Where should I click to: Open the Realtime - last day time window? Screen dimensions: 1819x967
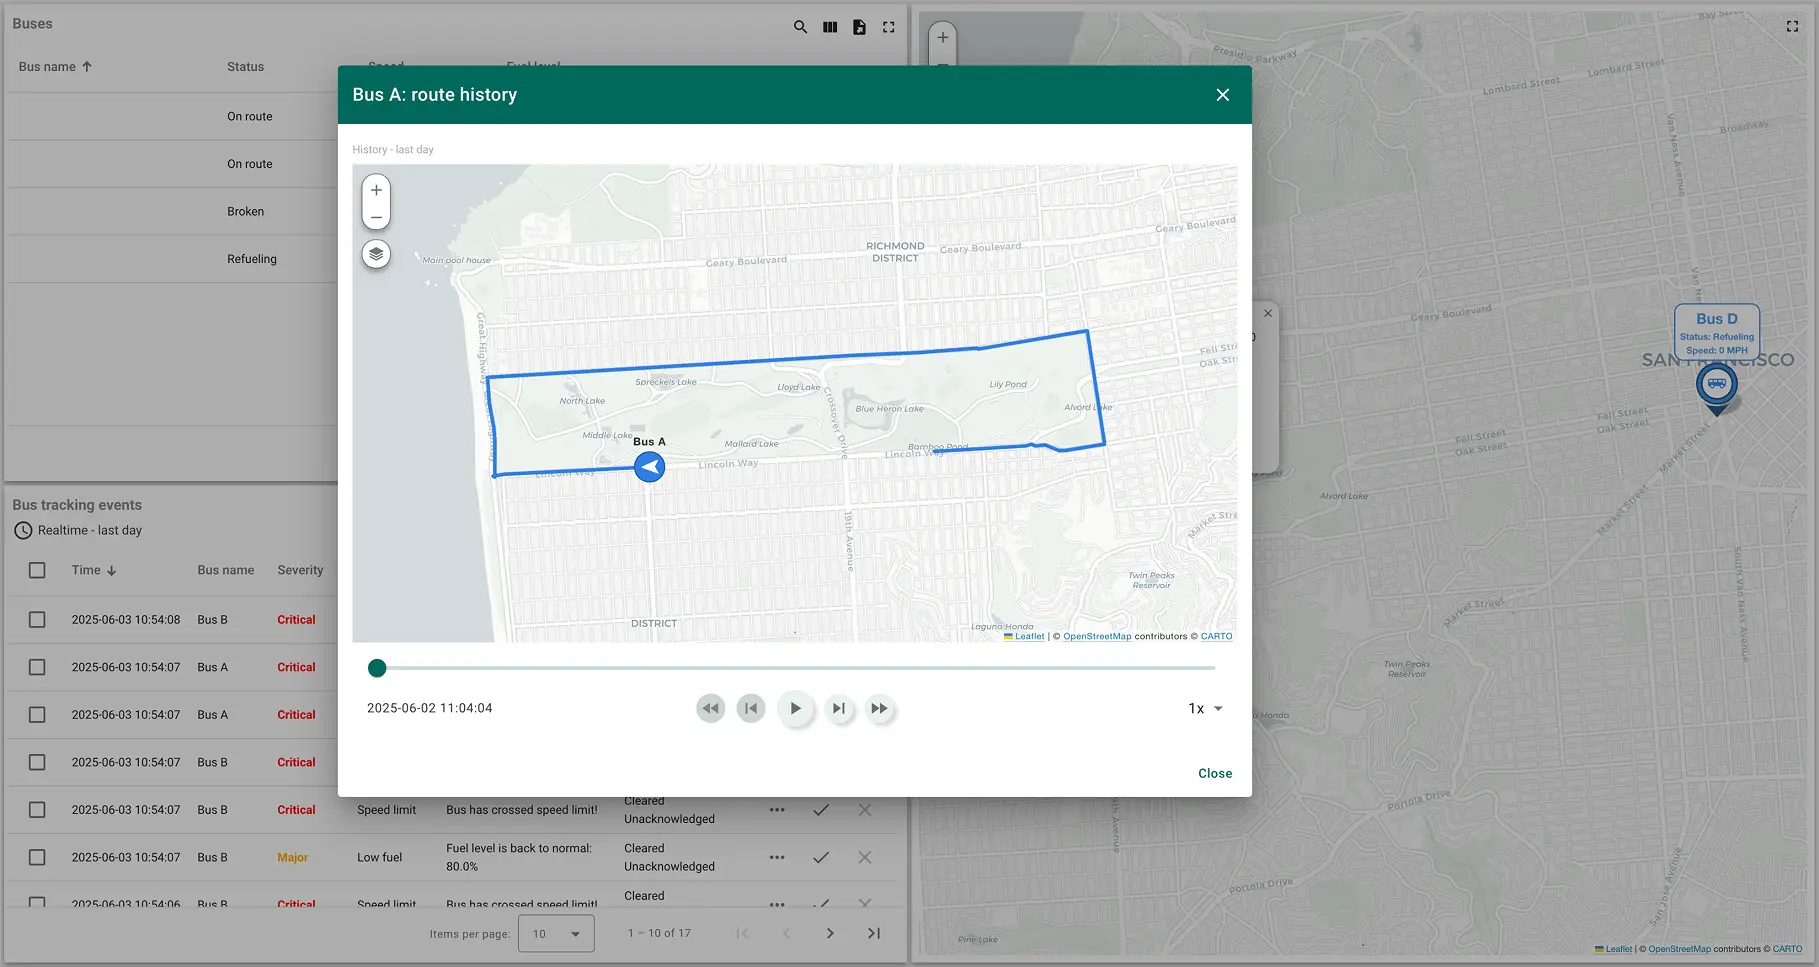point(78,530)
